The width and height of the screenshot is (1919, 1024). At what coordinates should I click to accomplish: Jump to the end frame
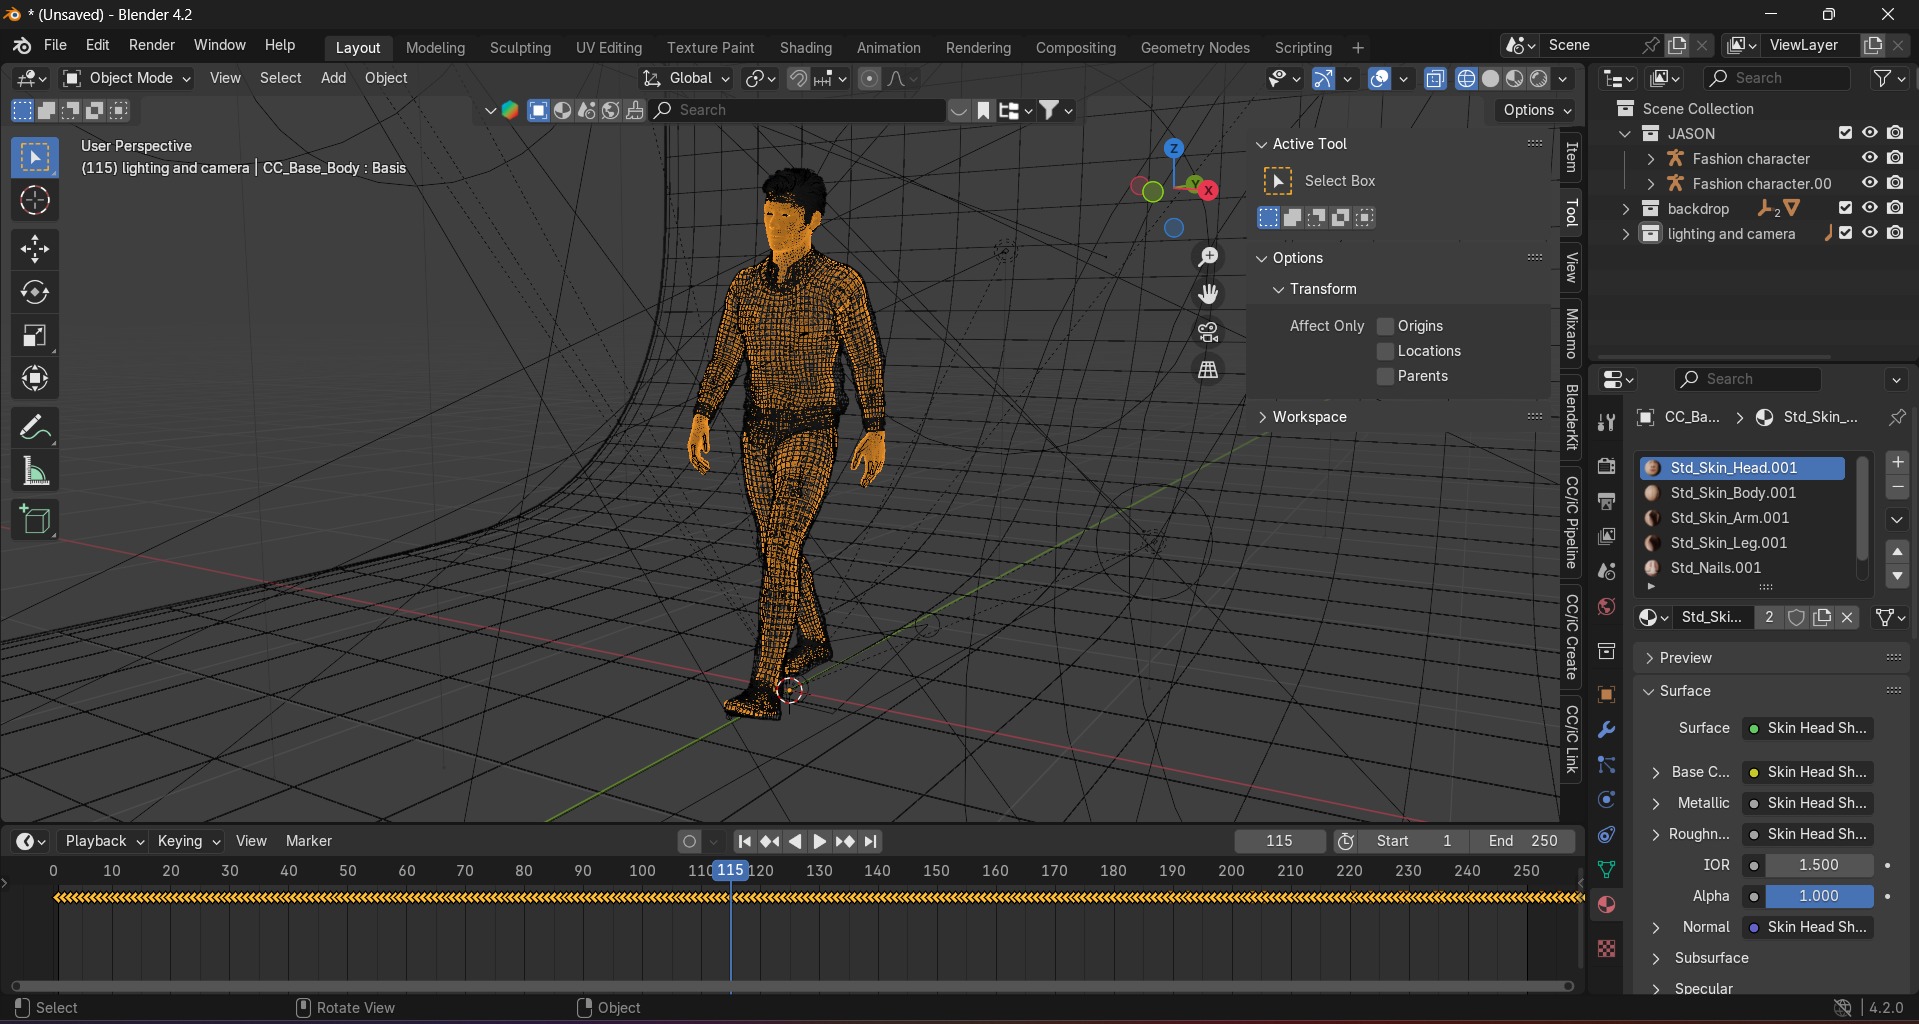click(x=871, y=842)
